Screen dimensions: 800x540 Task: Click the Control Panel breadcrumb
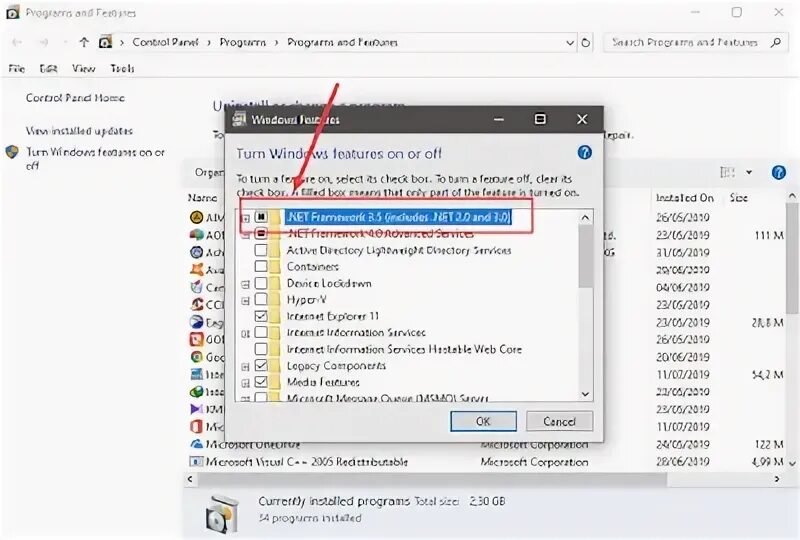(x=165, y=42)
